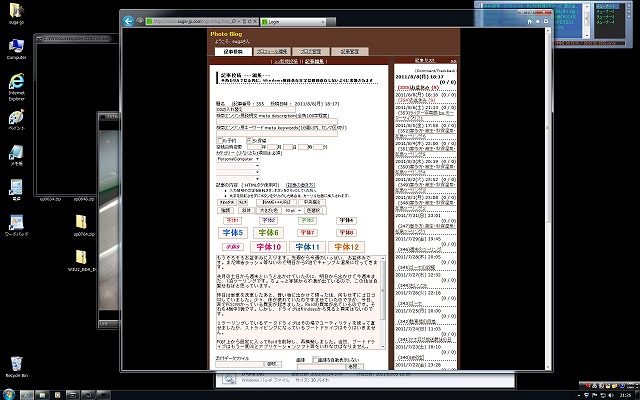Click the 新規投稿 new post link

click(x=286, y=61)
